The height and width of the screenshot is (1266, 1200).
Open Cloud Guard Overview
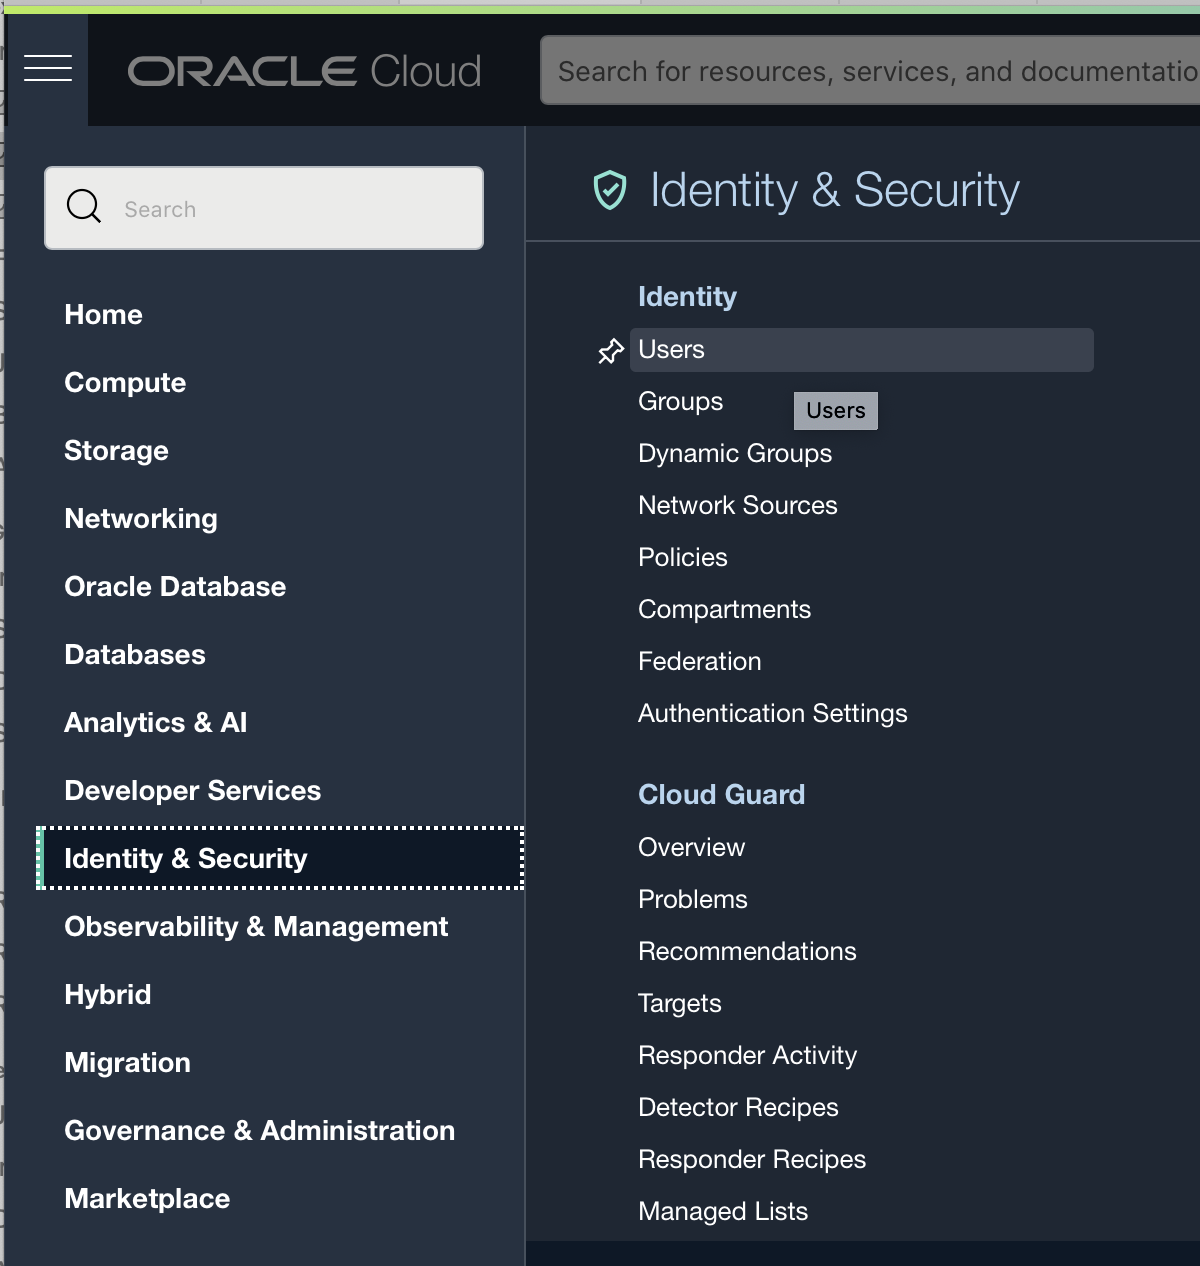(x=691, y=847)
